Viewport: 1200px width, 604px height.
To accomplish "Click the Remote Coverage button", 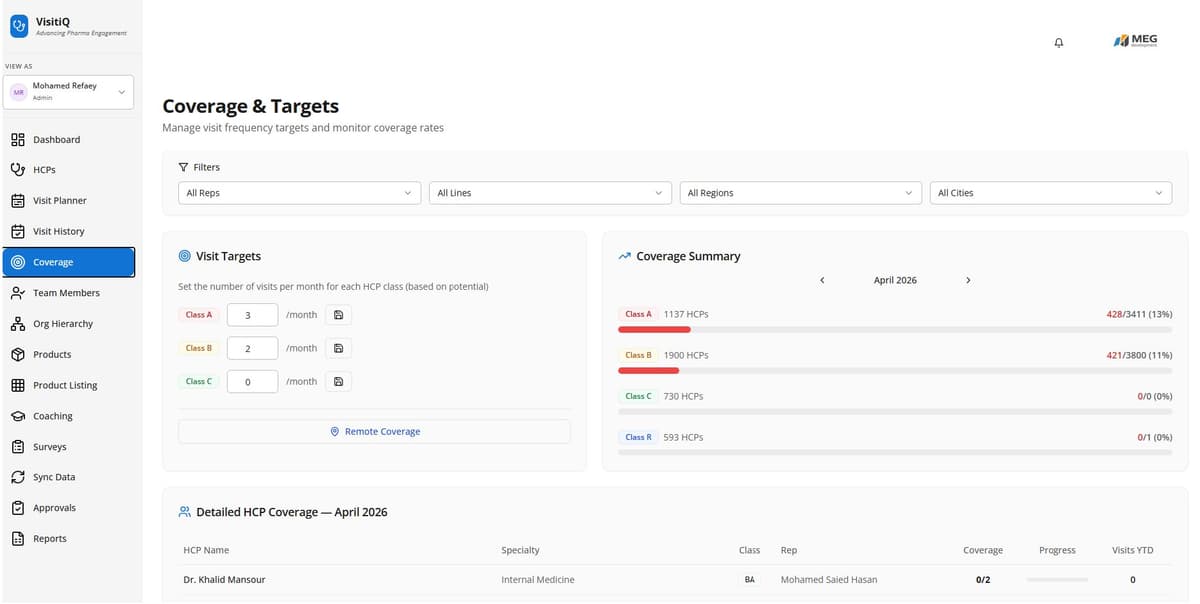I will click(374, 432).
